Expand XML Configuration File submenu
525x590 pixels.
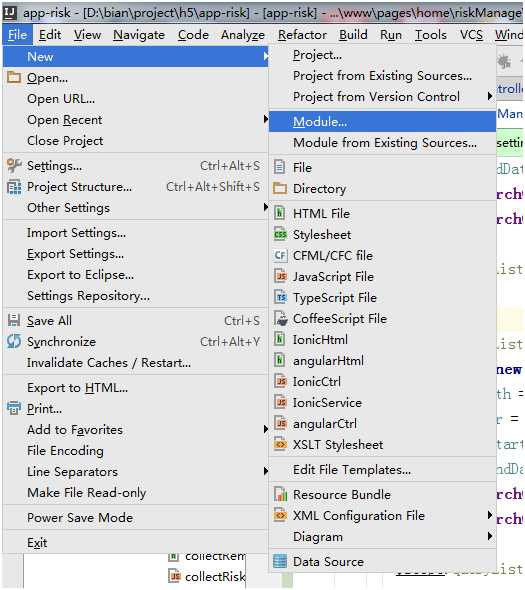pos(490,515)
